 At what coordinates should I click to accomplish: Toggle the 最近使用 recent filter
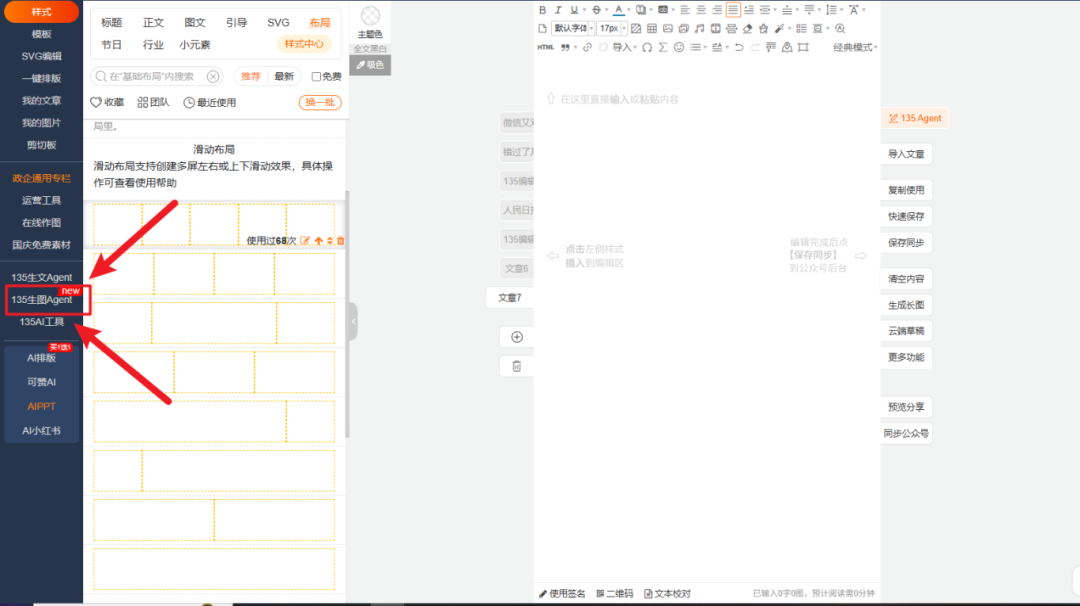tap(209, 103)
